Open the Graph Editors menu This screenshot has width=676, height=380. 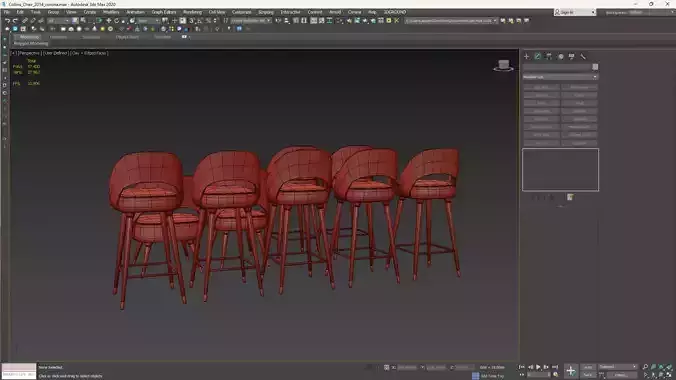click(164, 12)
